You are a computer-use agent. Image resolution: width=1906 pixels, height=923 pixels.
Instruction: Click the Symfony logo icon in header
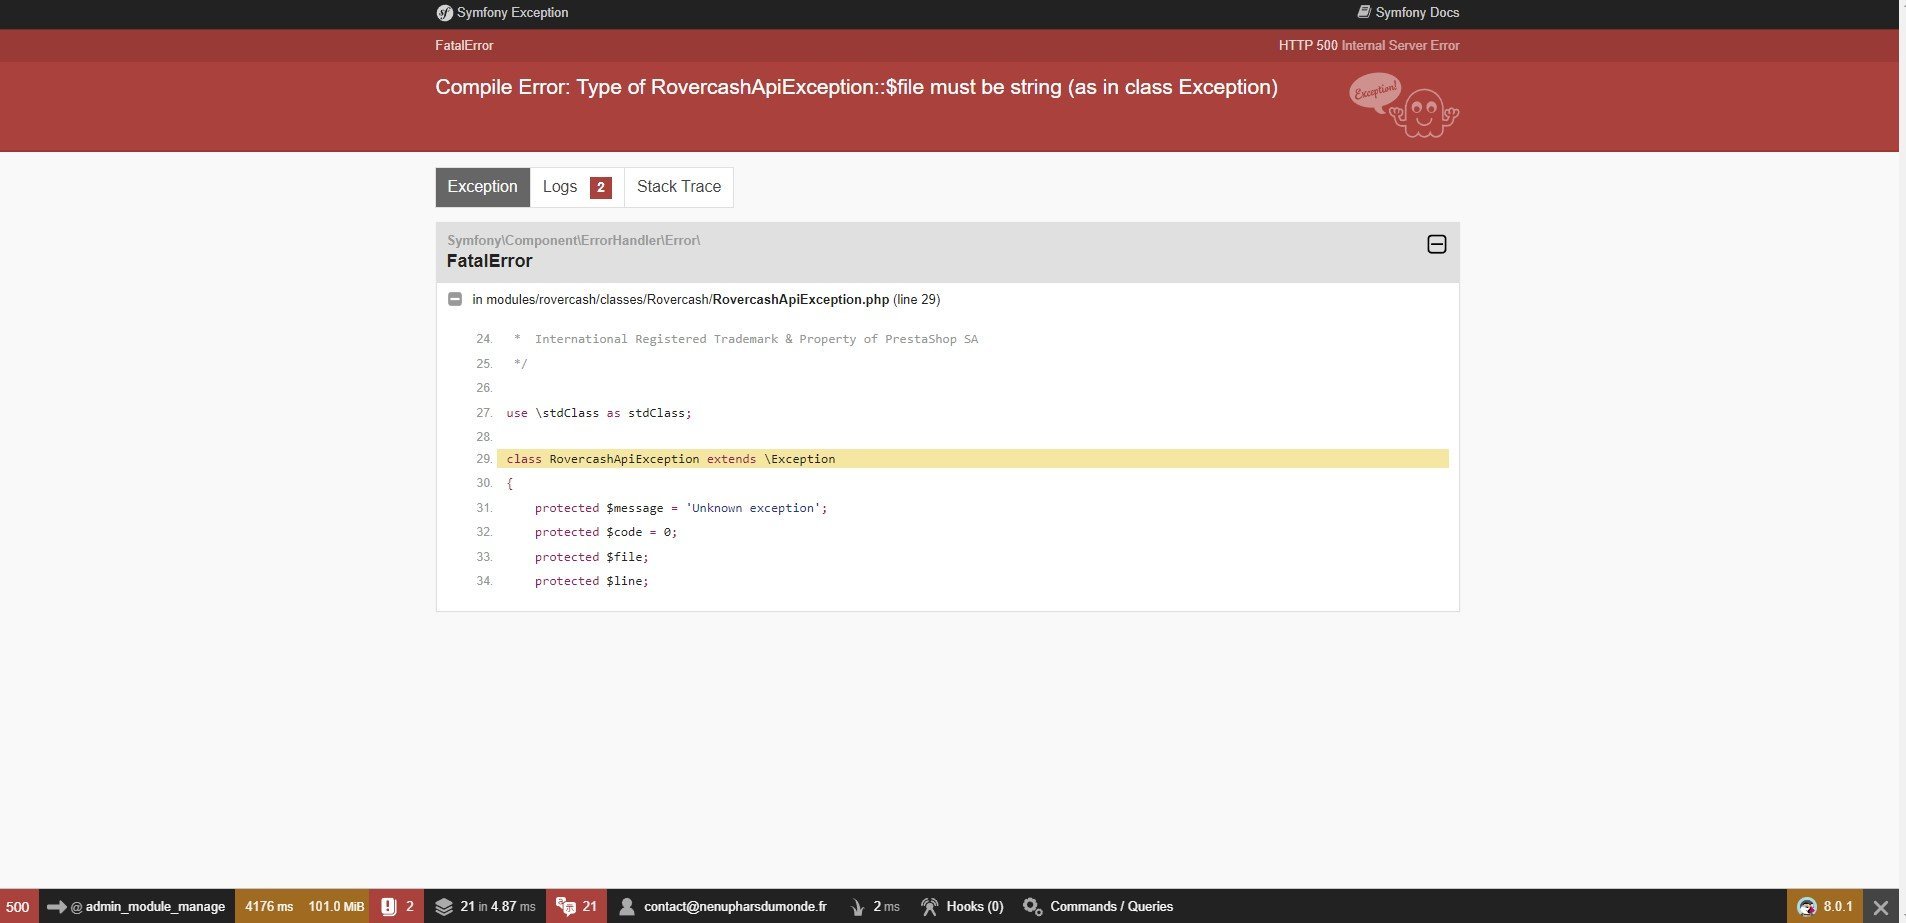(444, 13)
